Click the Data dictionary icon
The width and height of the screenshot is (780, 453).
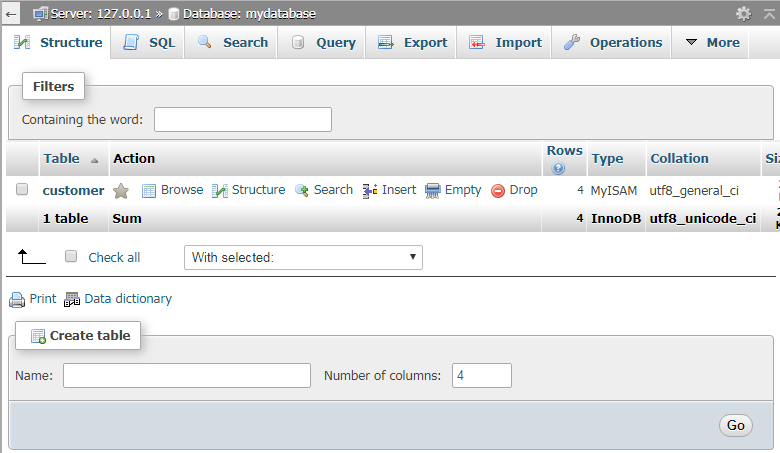pos(72,299)
